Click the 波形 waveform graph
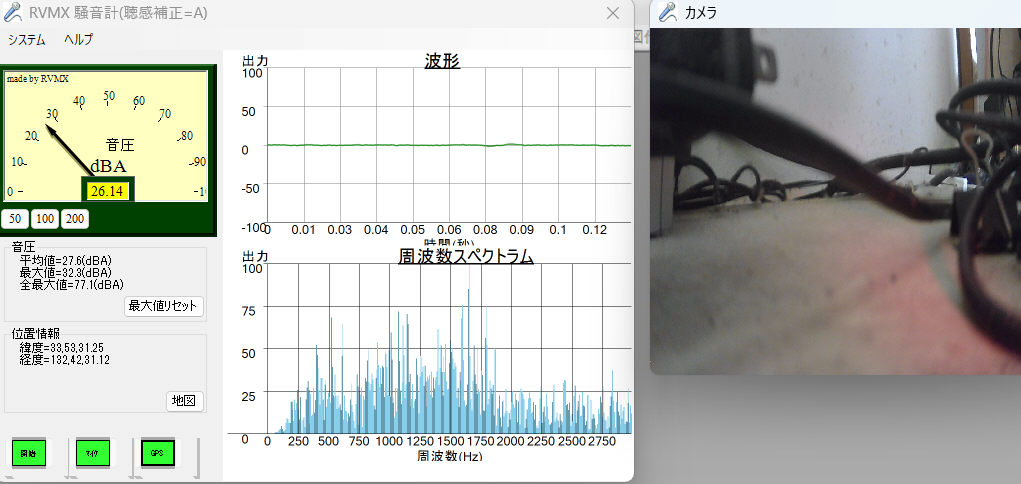 450,145
